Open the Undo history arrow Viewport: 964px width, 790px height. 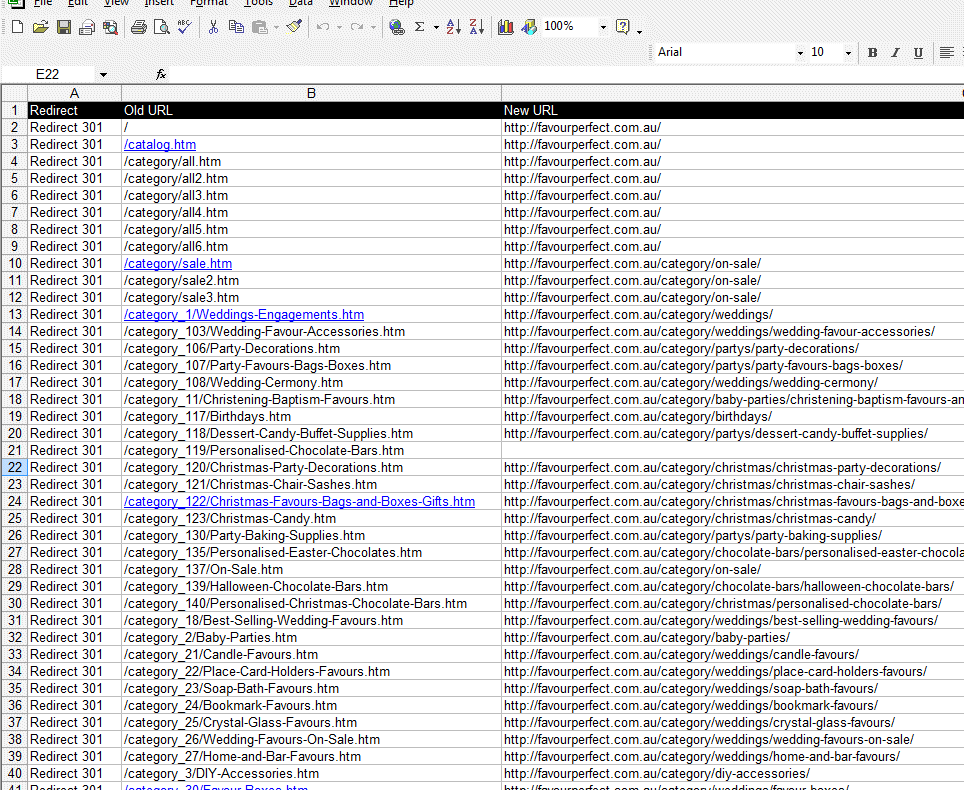click(x=339, y=27)
